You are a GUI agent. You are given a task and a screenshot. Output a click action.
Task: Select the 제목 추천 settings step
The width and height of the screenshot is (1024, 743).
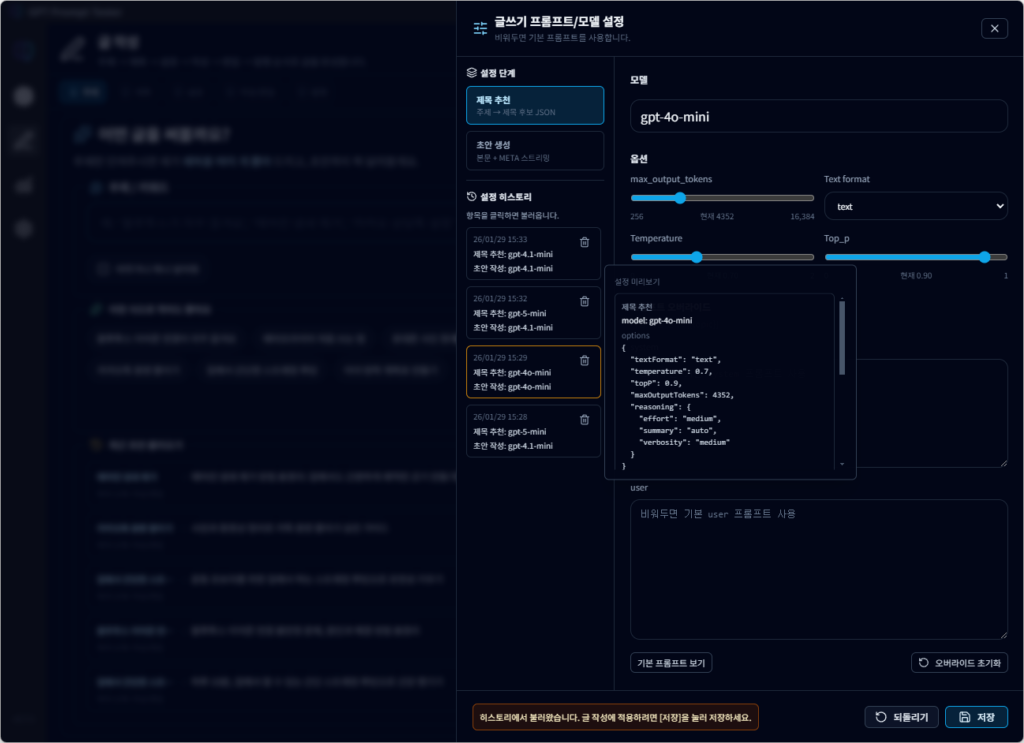click(534, 105)
